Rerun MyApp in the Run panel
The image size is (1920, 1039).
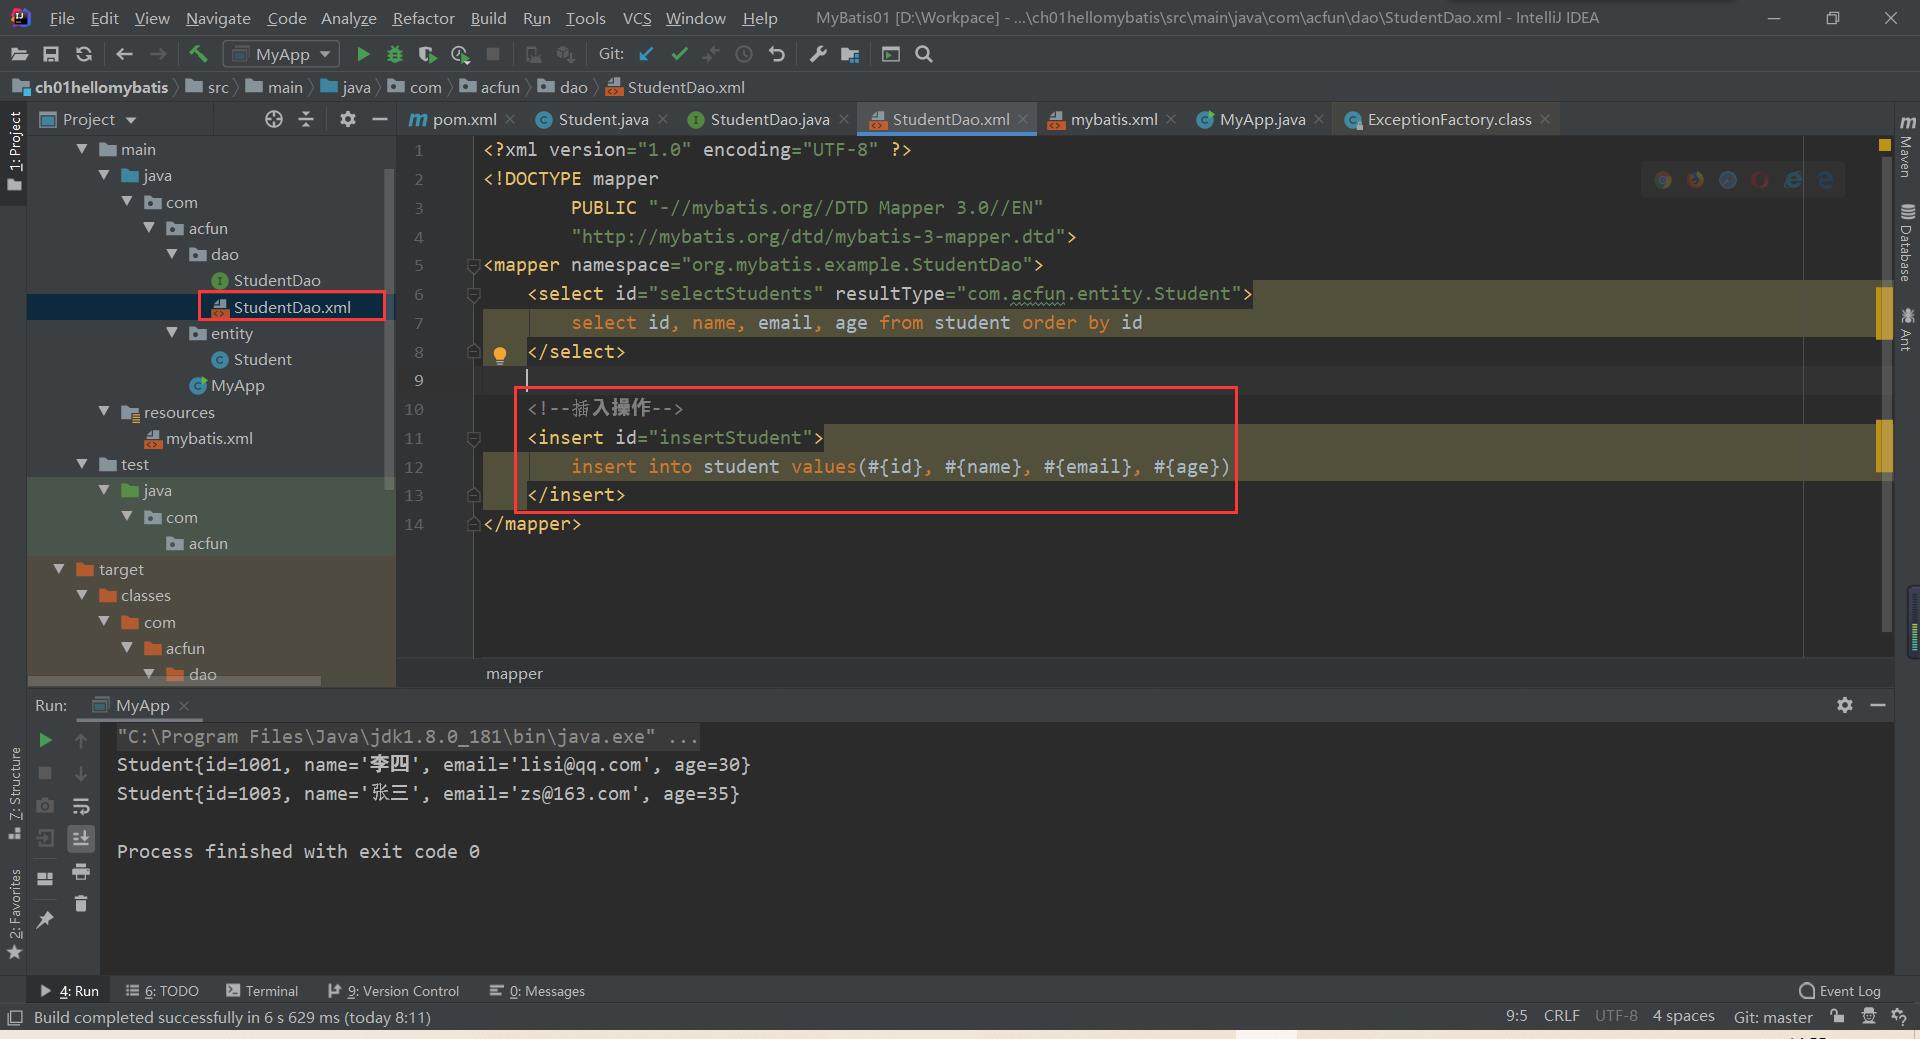click(45, 740)
